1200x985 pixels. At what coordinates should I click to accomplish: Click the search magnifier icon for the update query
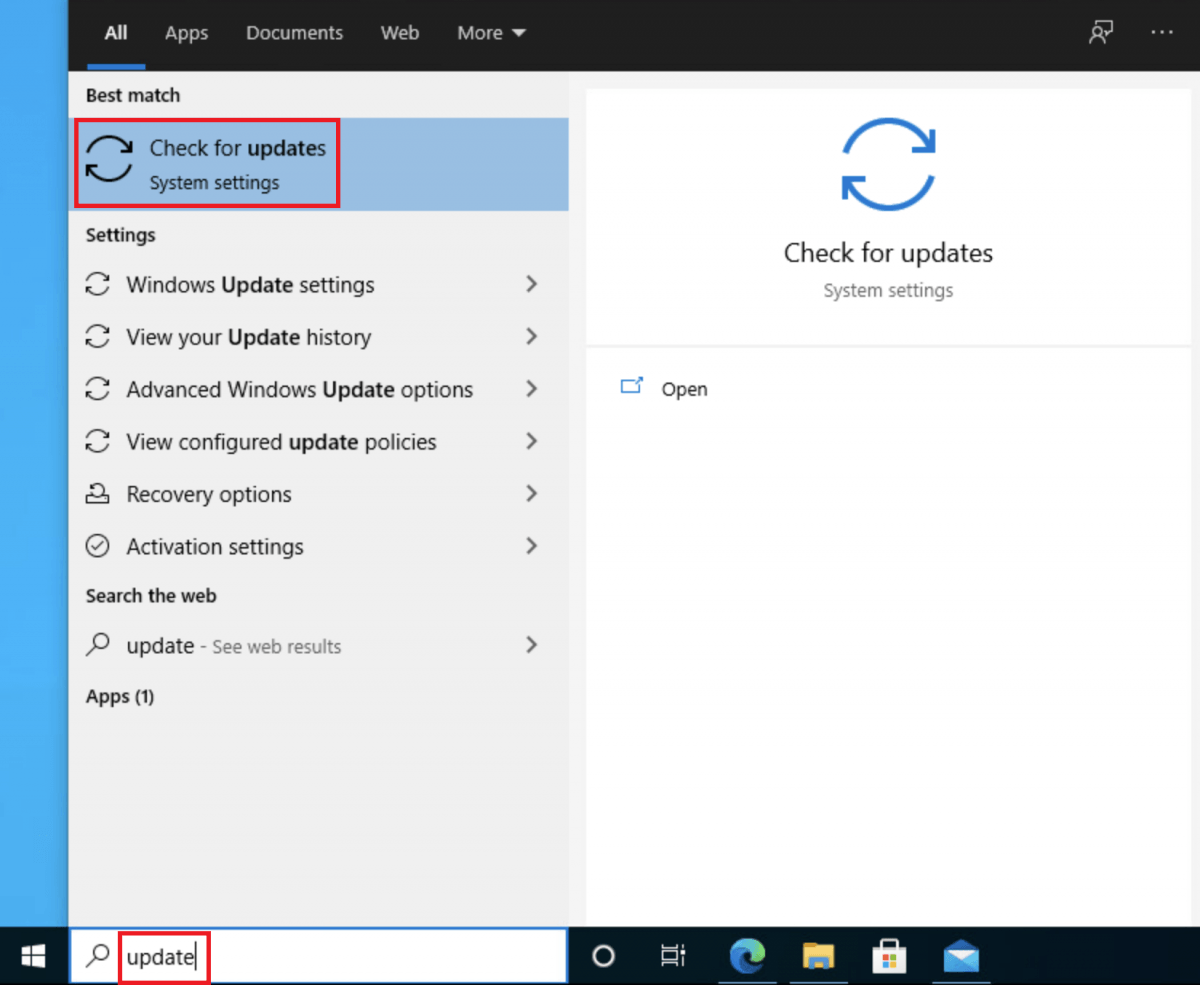[x=96, y=956]
